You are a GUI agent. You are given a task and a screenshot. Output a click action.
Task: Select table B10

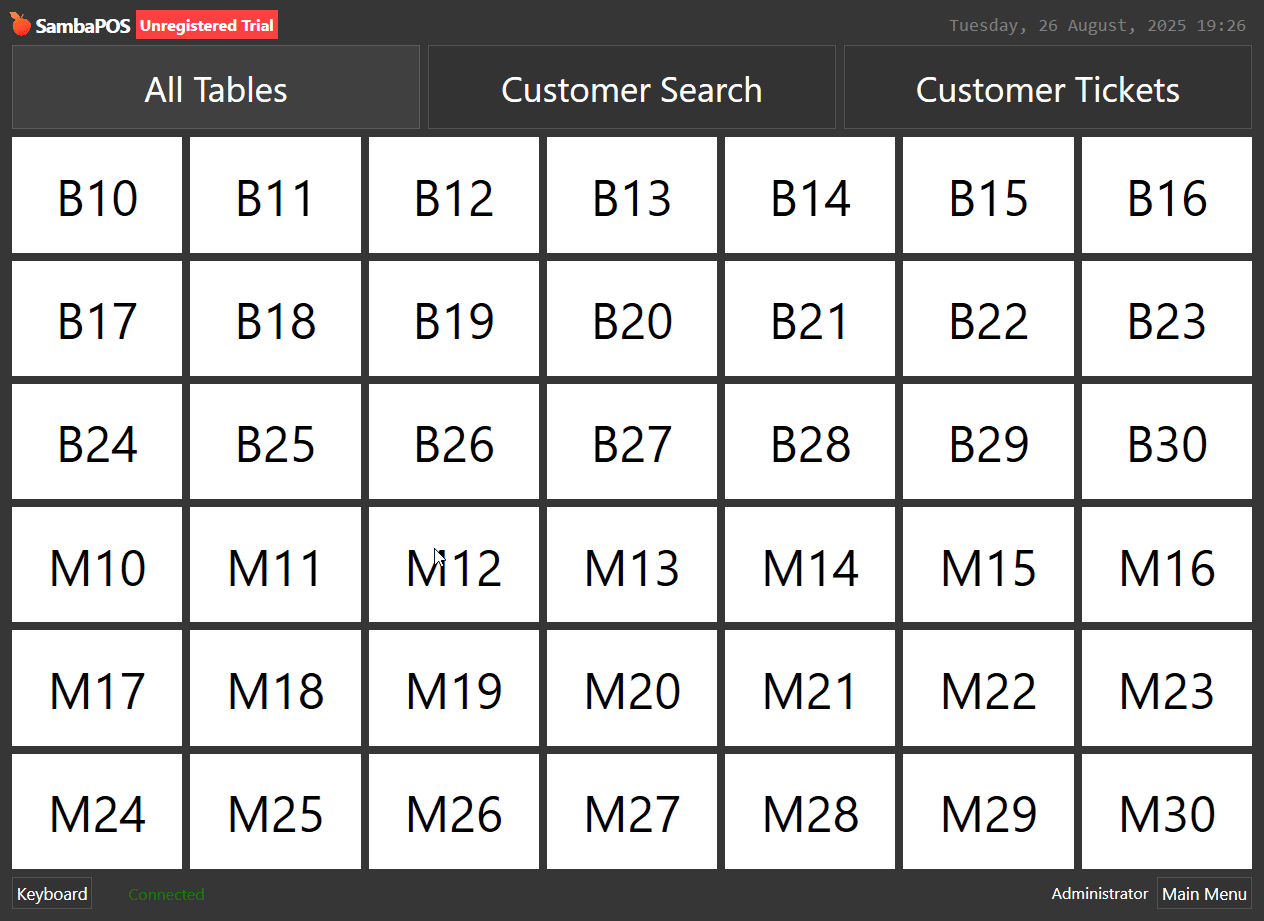click(97, 196)
